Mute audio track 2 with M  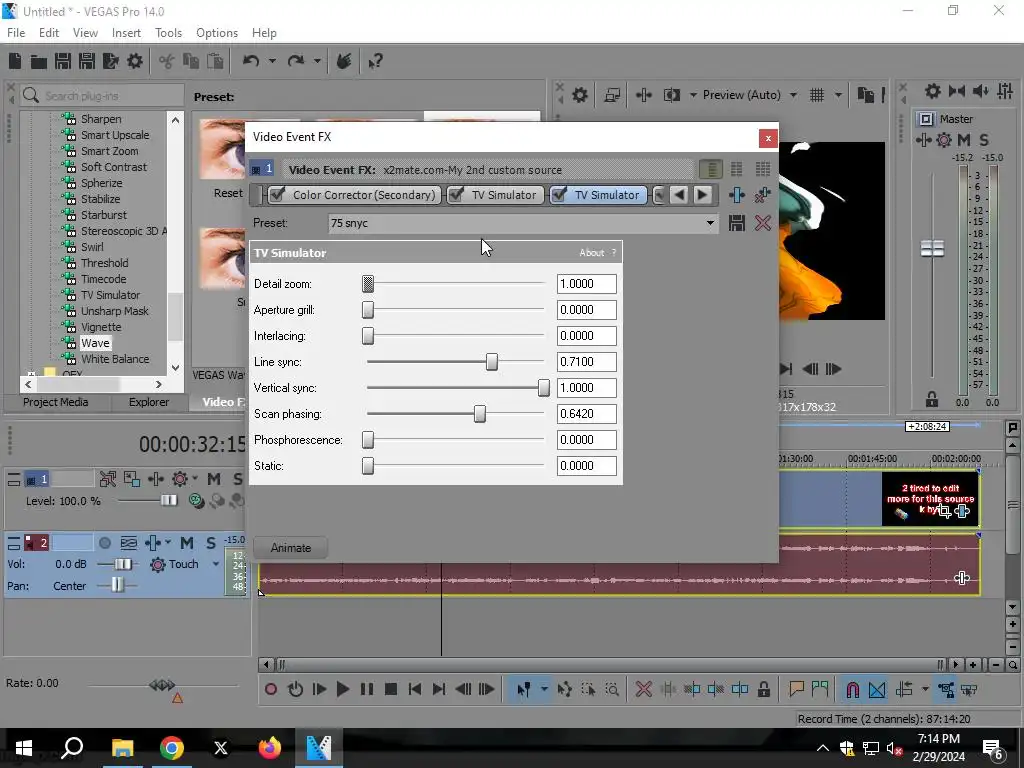coord(187,543)
